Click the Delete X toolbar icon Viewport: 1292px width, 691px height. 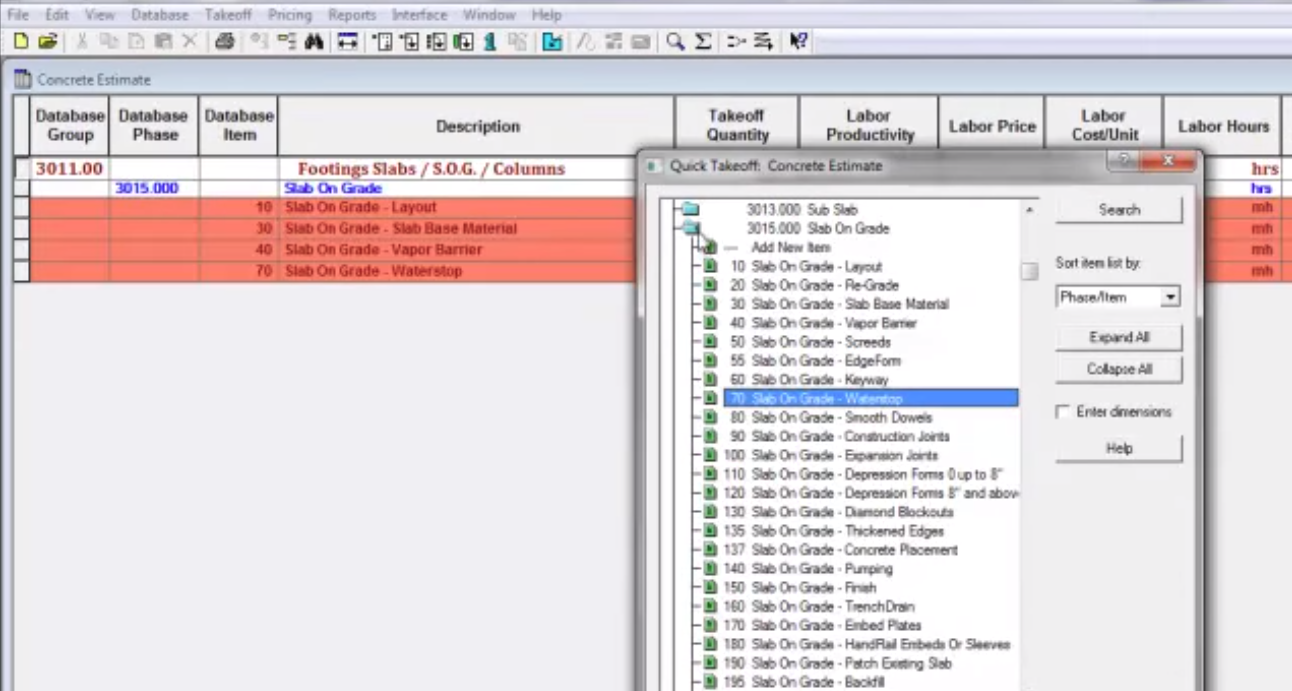pos(189,42)
